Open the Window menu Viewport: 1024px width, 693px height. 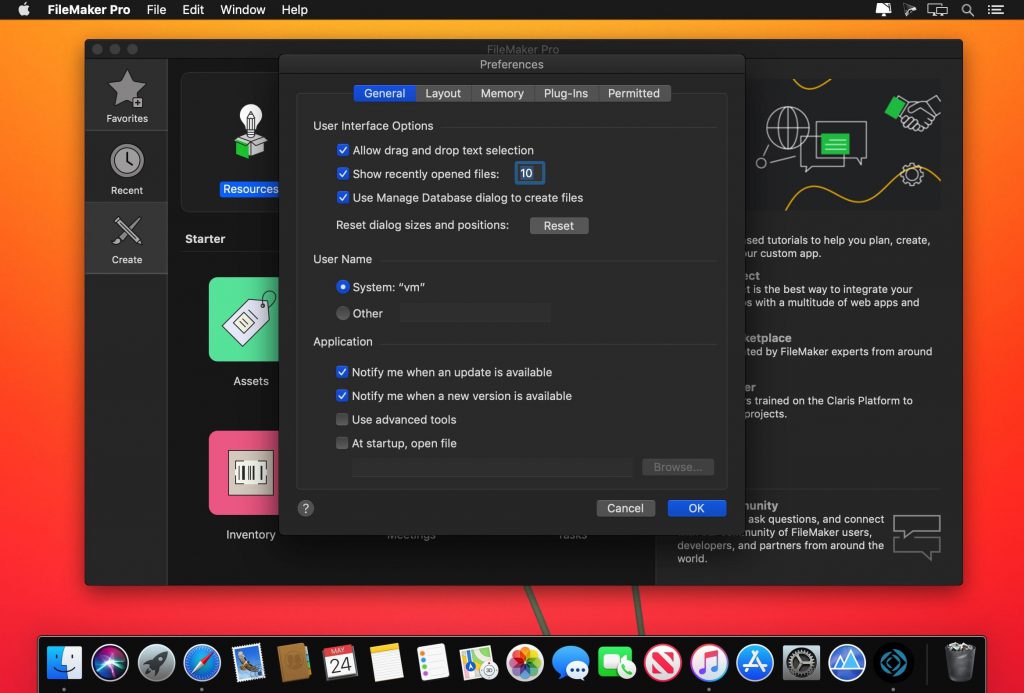point(242,10)
